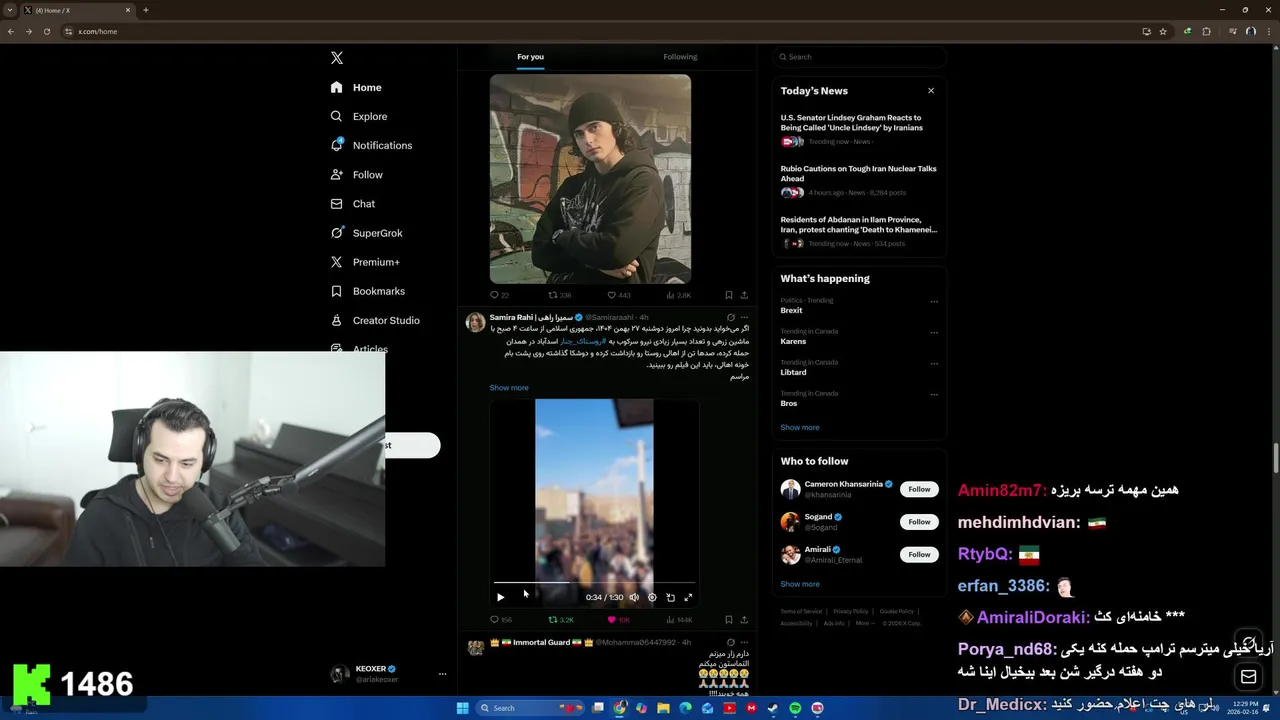
Task: Follow Amirali
Action: click(919, 554)
